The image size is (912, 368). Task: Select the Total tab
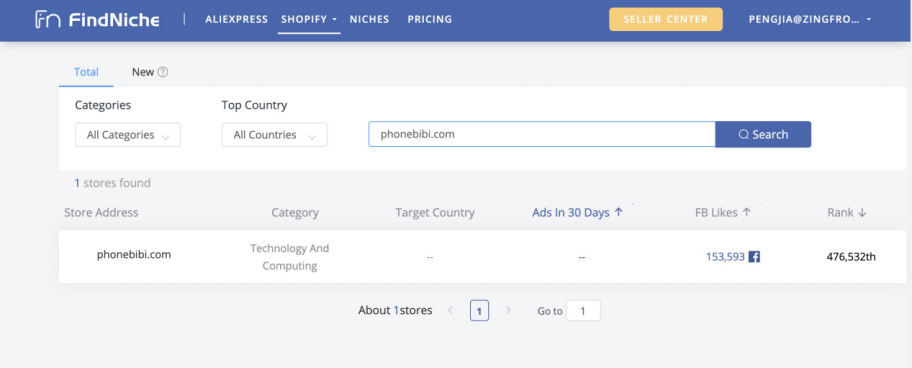86,72
